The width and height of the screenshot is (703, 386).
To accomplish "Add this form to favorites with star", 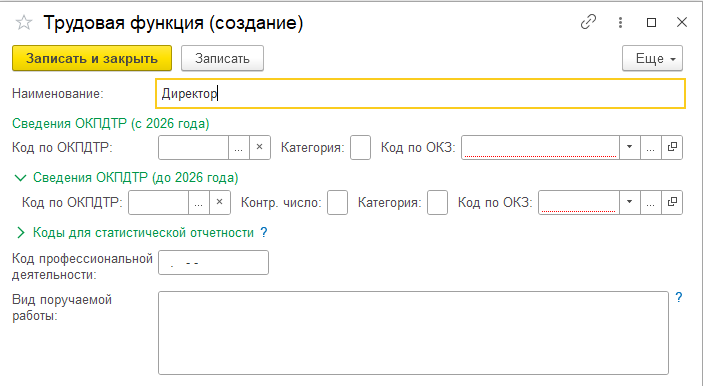I will pos(24,22).
